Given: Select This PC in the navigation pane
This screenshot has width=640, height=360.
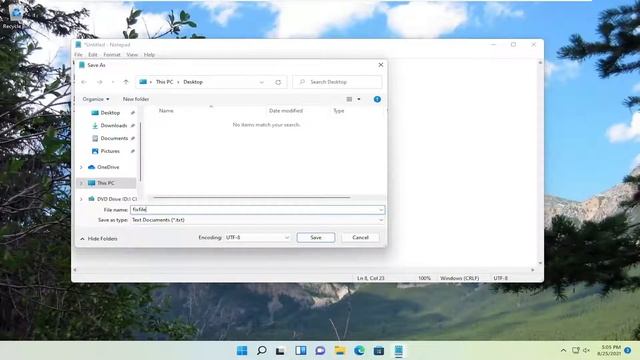Looking at the screenshot, I should (105, 183).
